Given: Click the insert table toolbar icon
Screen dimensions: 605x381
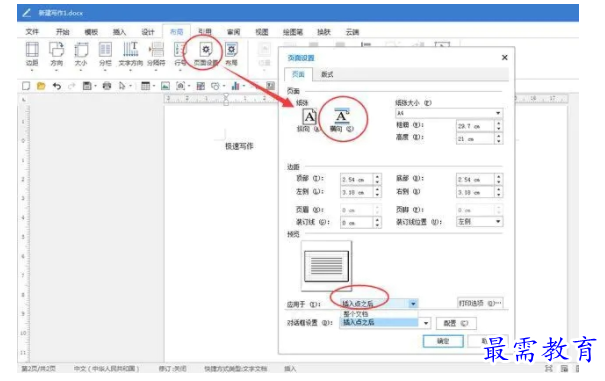Looking at the screenshot, I should (x=145, y=86).
